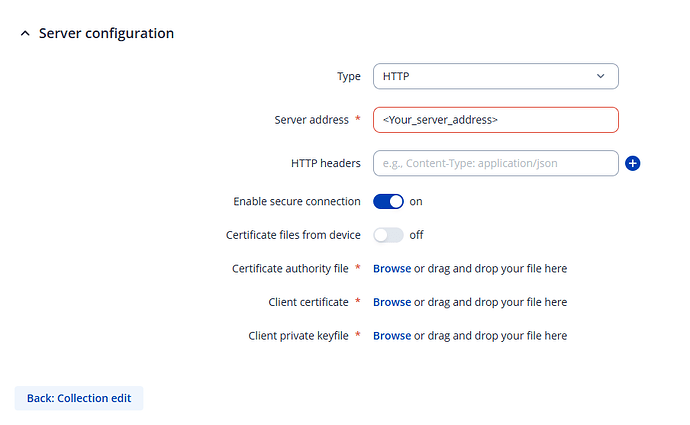This screenshot has height=425, width=690.
Task: Browse for Client private keyfile
Action: 392,336
